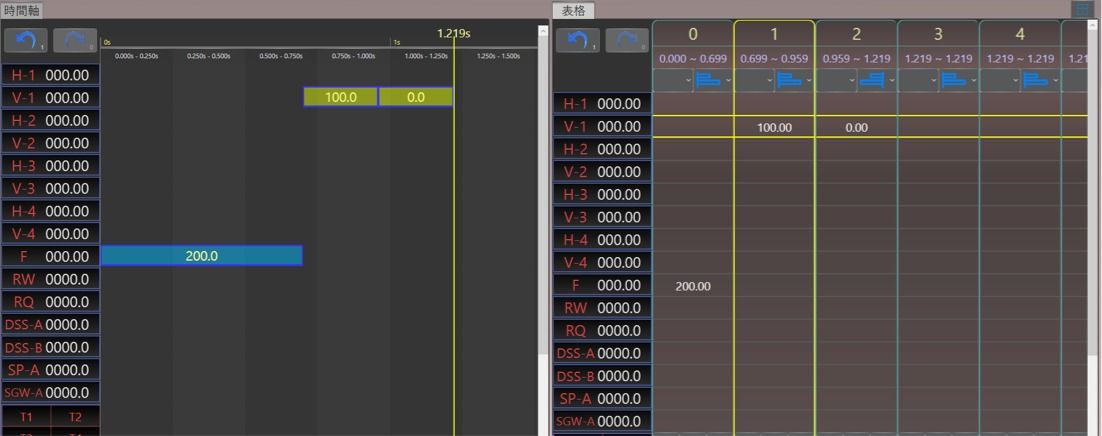Click the undo arrow in the timeline panel
The height and width of the screenshot is (436, 1102).
[x=25, y=41]
